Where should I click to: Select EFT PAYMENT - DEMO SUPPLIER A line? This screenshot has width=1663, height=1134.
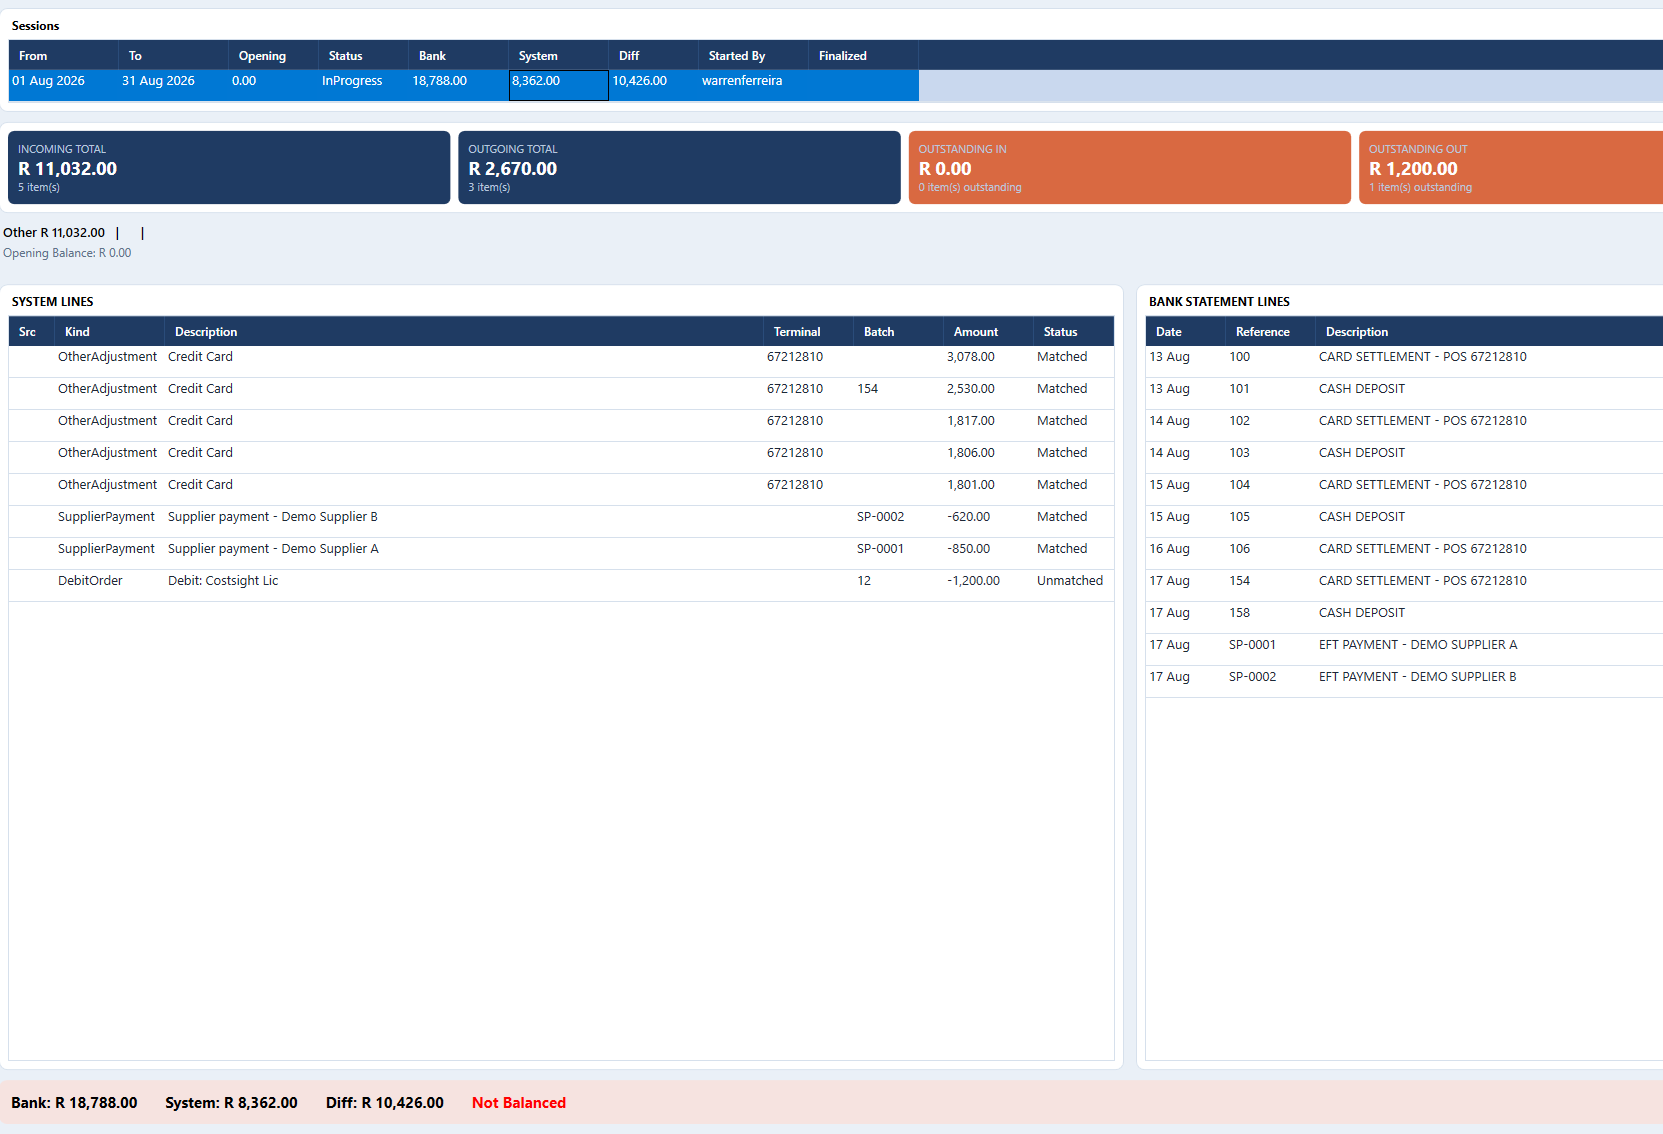pyautogui.click(x=1404, y=650)
